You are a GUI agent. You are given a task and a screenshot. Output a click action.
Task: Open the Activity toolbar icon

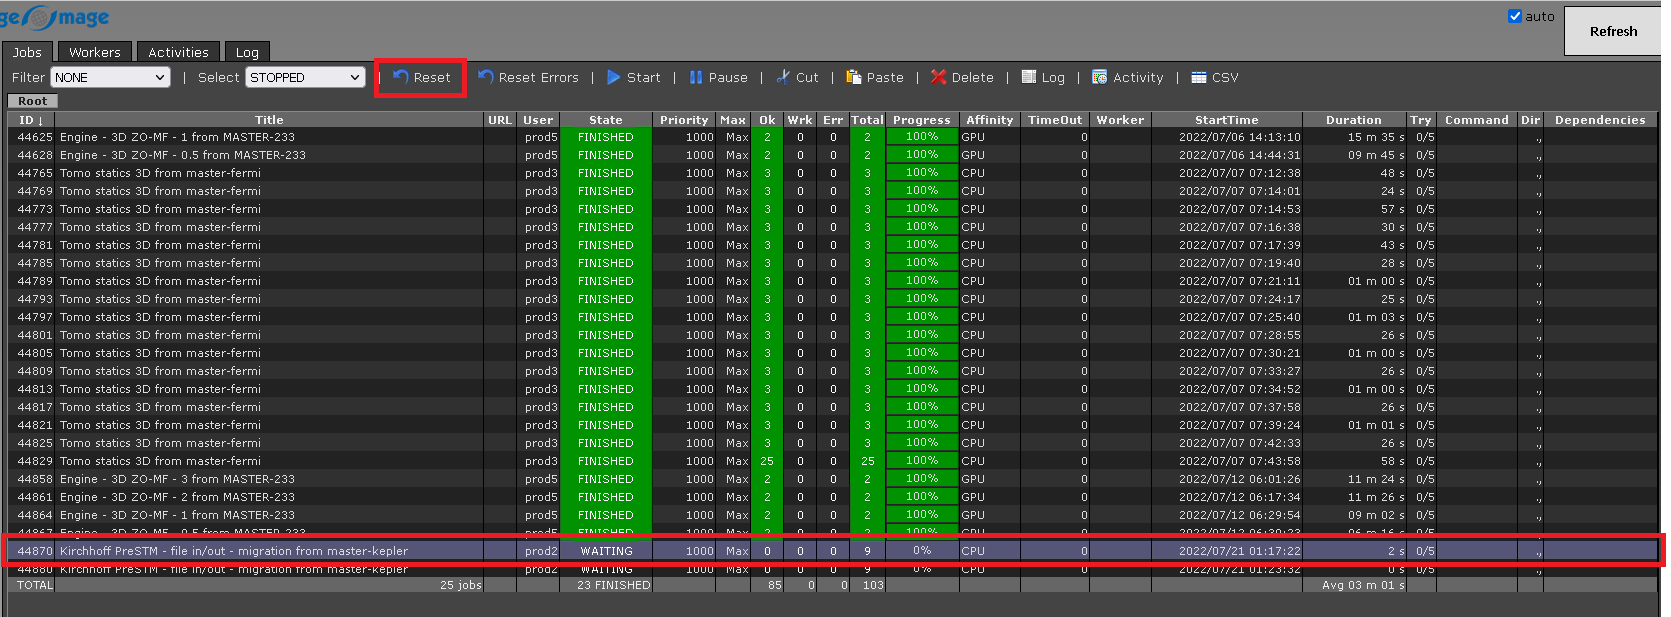(1100, 77)
